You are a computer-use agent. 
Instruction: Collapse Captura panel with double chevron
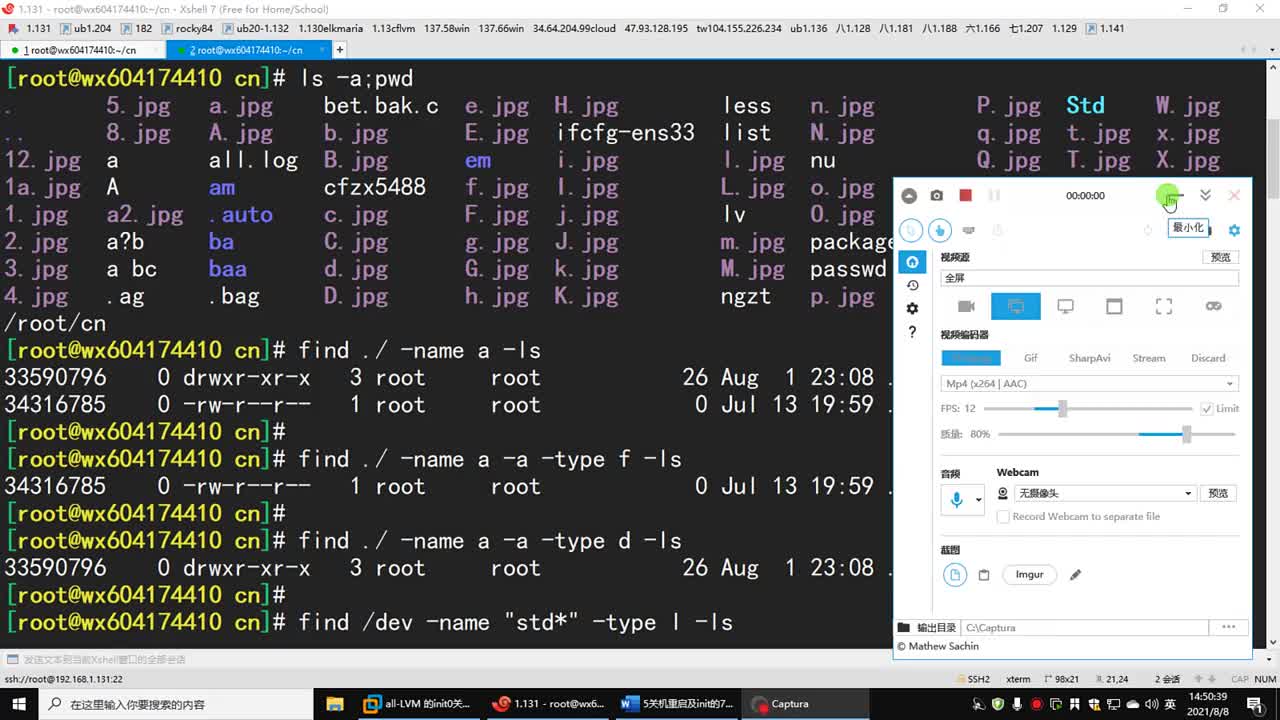click(1205, 196)
